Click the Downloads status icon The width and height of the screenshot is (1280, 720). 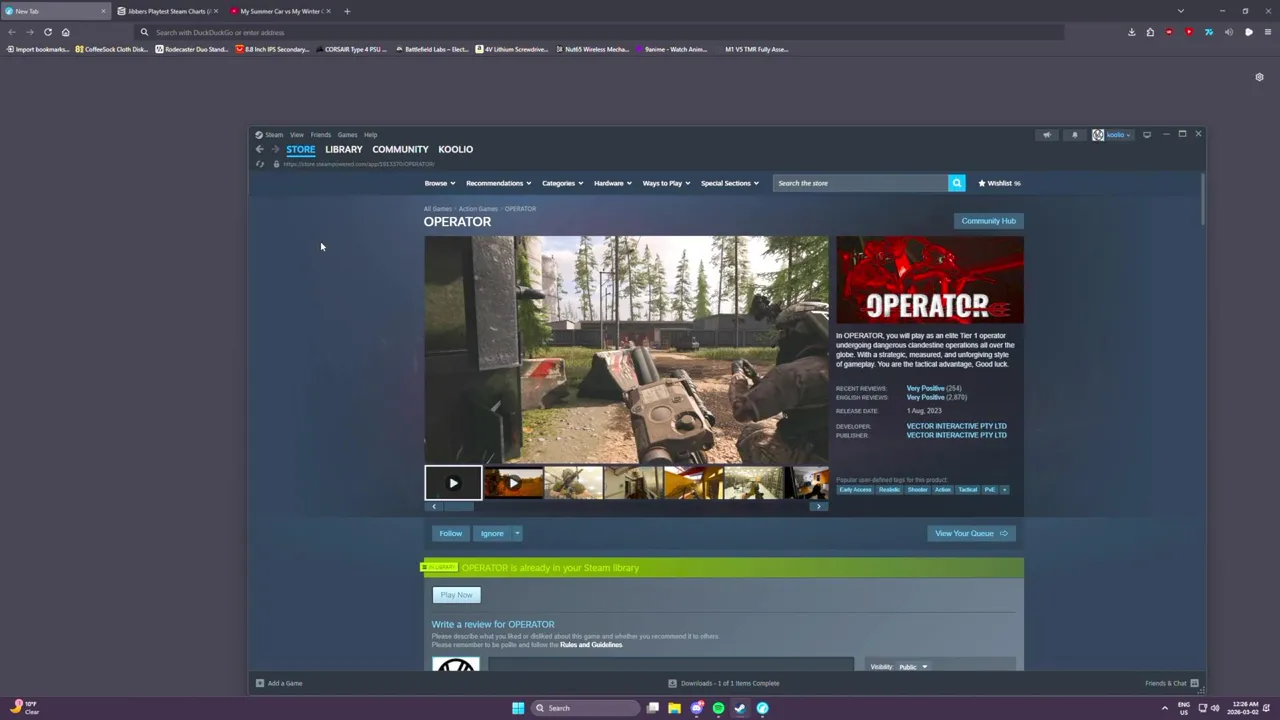coord(672,683)
